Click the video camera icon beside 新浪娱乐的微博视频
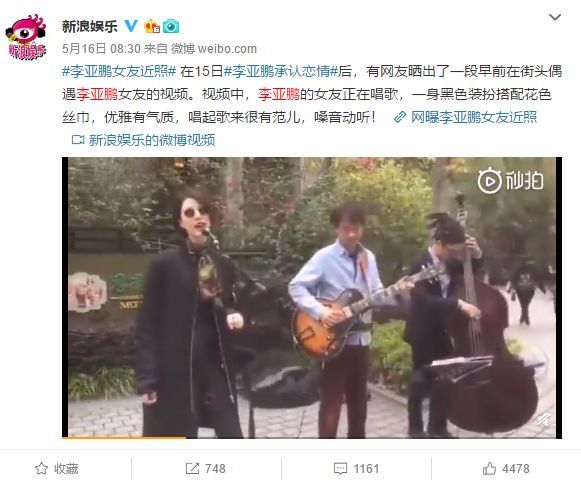This screenshot has width=581, height=487. tap(78, 140)
